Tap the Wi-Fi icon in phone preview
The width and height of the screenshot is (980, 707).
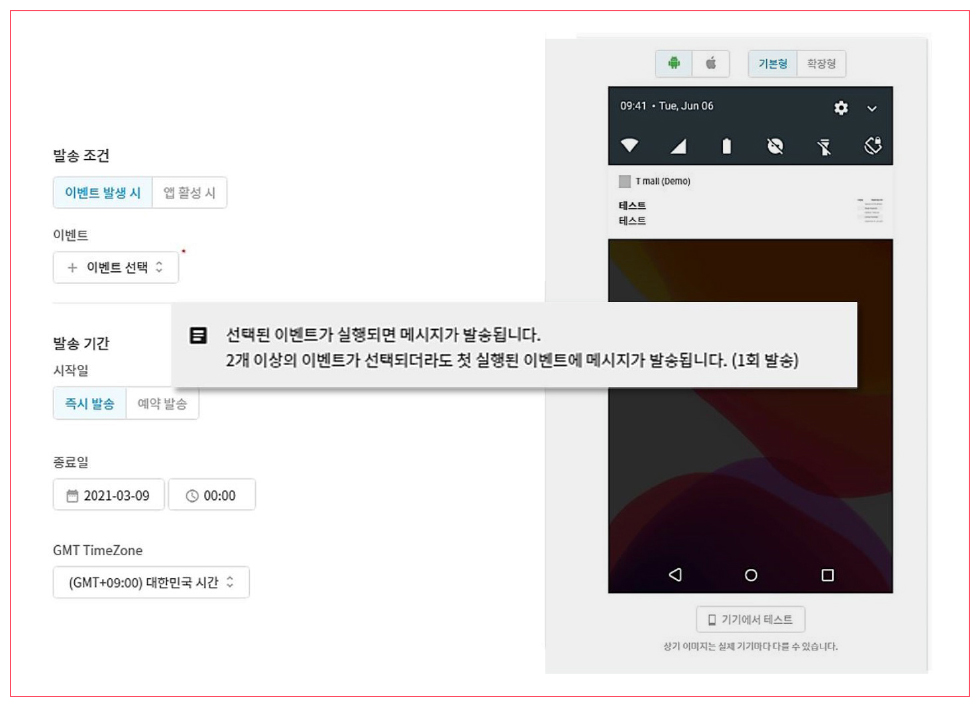pos(629,146)
